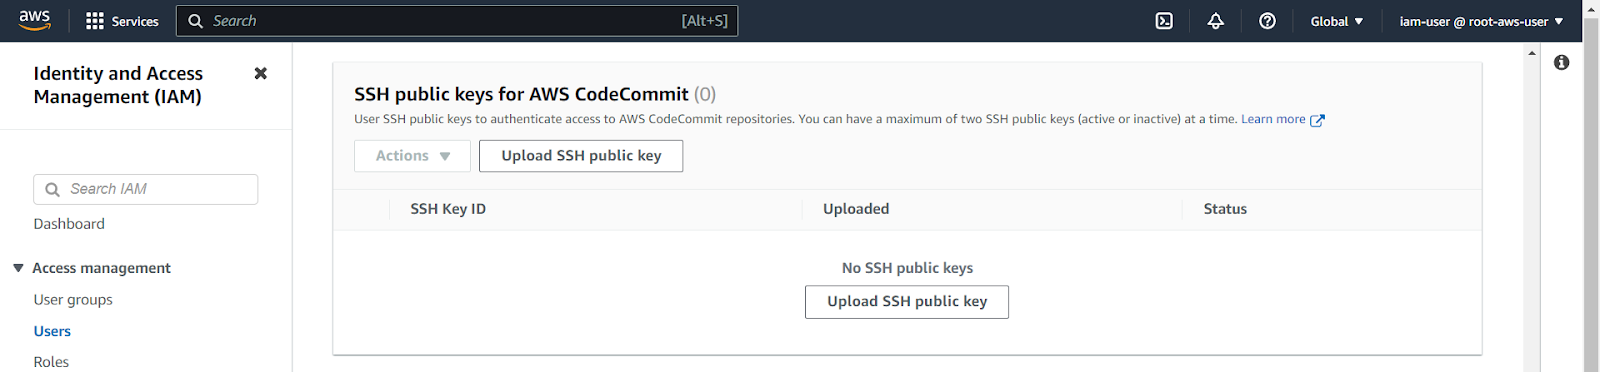Click the info panel icon
This screenshot has height=372, width=1600.
tap(1562, 62)
